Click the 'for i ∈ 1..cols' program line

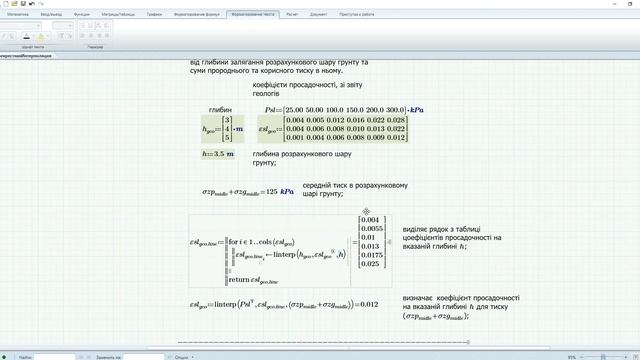(x=262, y=242)
